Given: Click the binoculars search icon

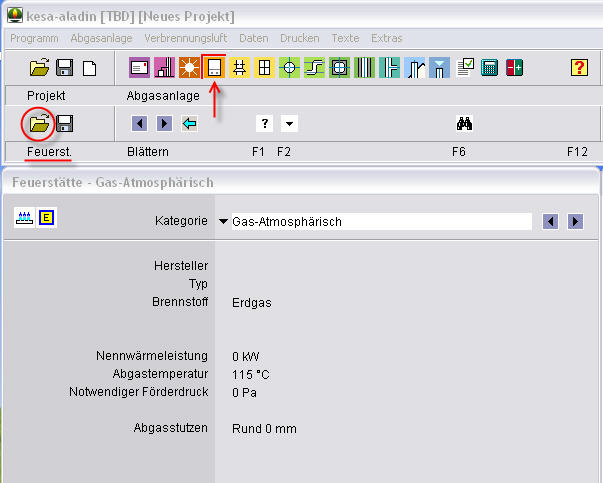Looking at the screenshot, I should [x=464, y=124].
